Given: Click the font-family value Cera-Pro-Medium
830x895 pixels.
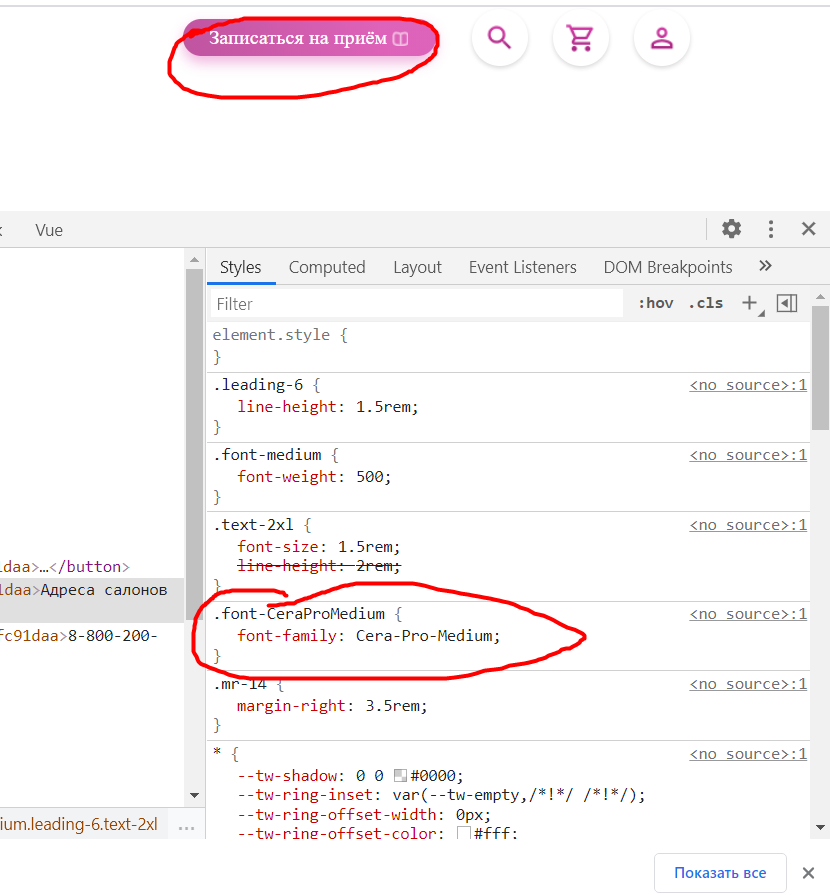Looking at the screenshot, I should (424, 636).
